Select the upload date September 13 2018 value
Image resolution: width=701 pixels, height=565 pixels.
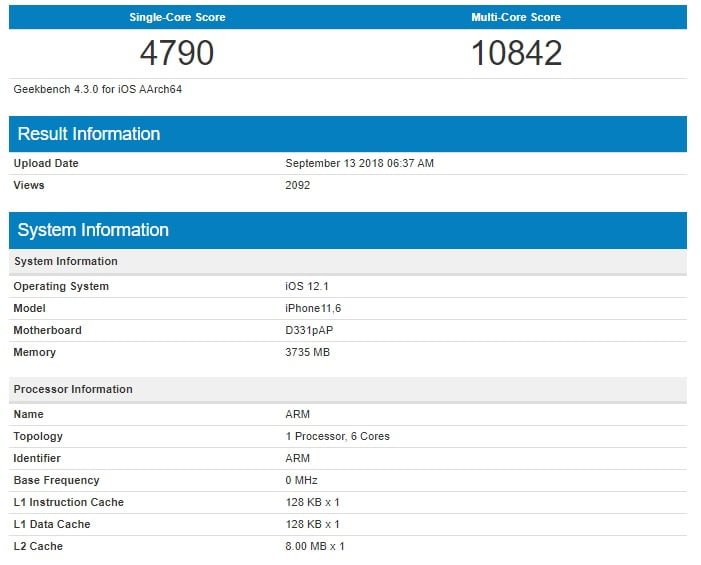(x=359, y=163)
